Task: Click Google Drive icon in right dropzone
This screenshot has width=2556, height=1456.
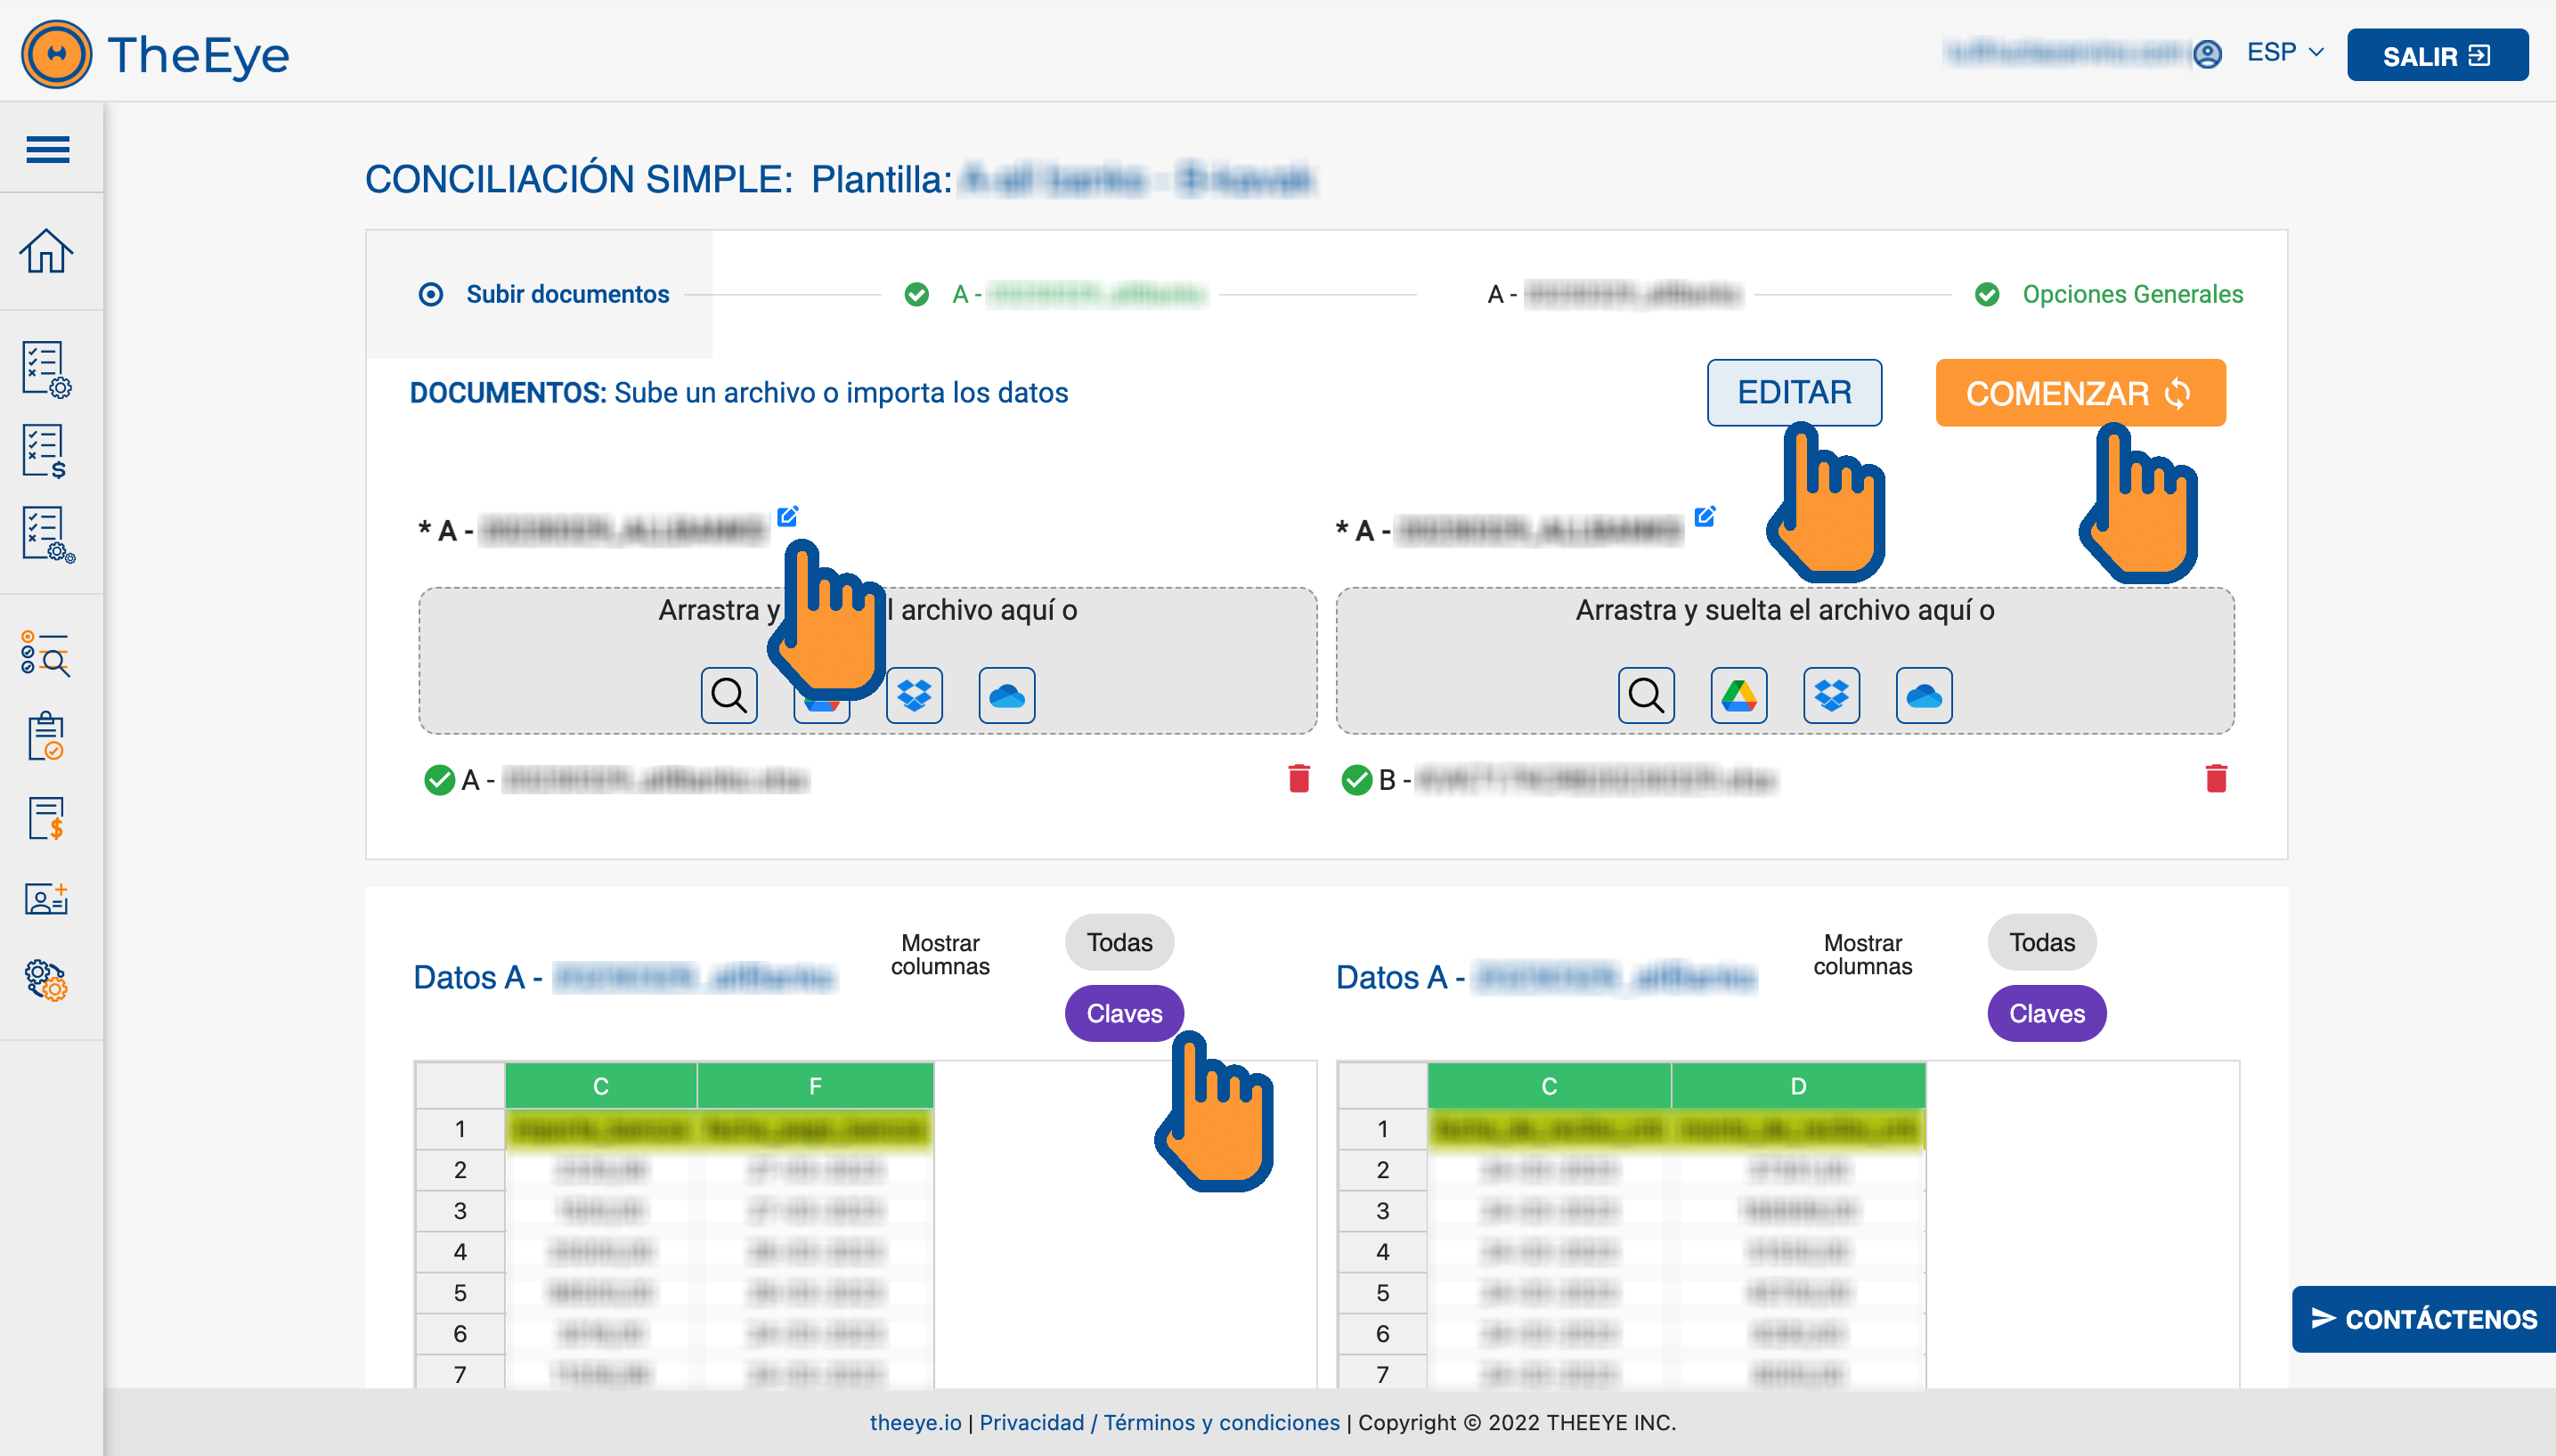Action: (1738, 695)
